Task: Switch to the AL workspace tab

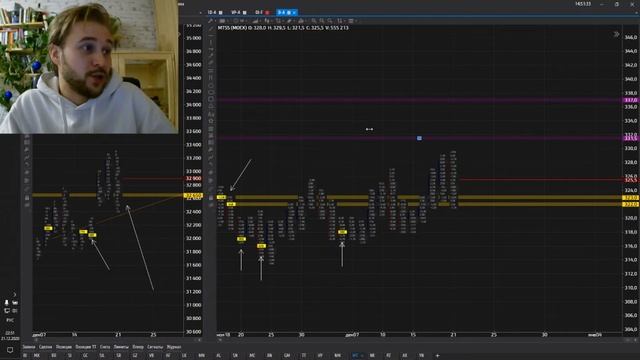Action: click(218, 356)
